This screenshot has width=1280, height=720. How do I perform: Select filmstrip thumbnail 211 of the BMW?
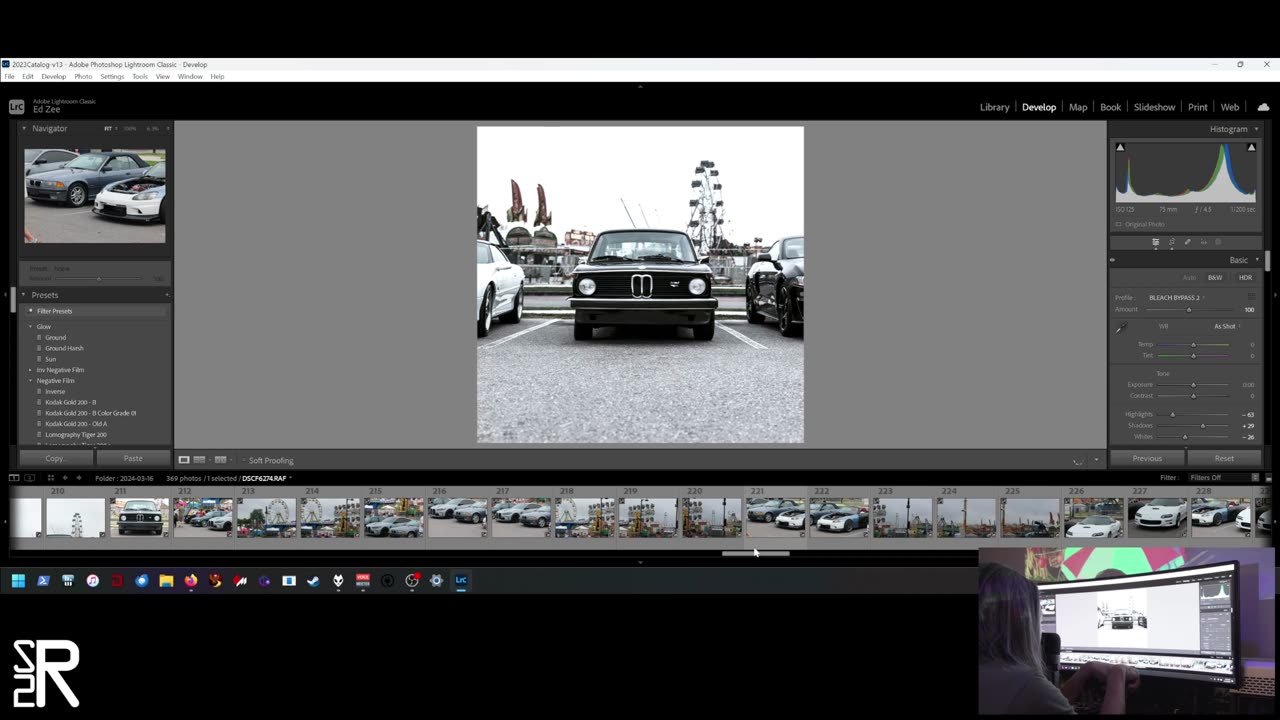139,518
